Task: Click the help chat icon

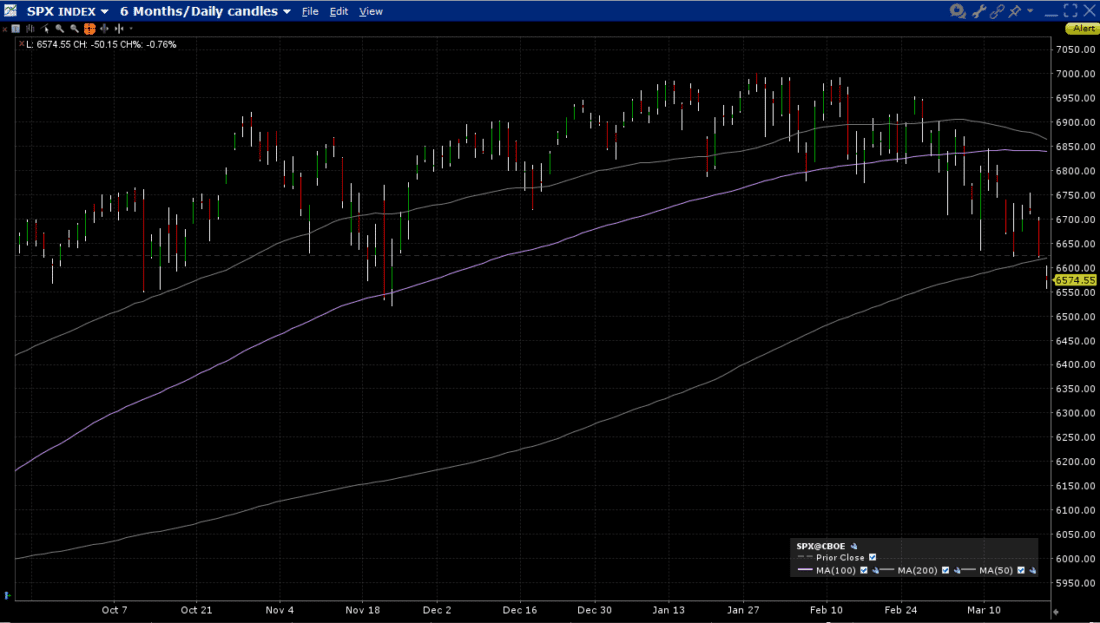Action: click(x=955, y=10)
